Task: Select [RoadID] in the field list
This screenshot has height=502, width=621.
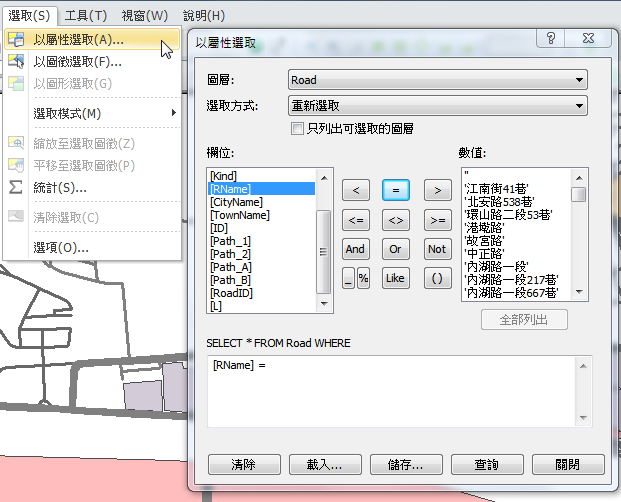Action: click(x=261, y=293)
